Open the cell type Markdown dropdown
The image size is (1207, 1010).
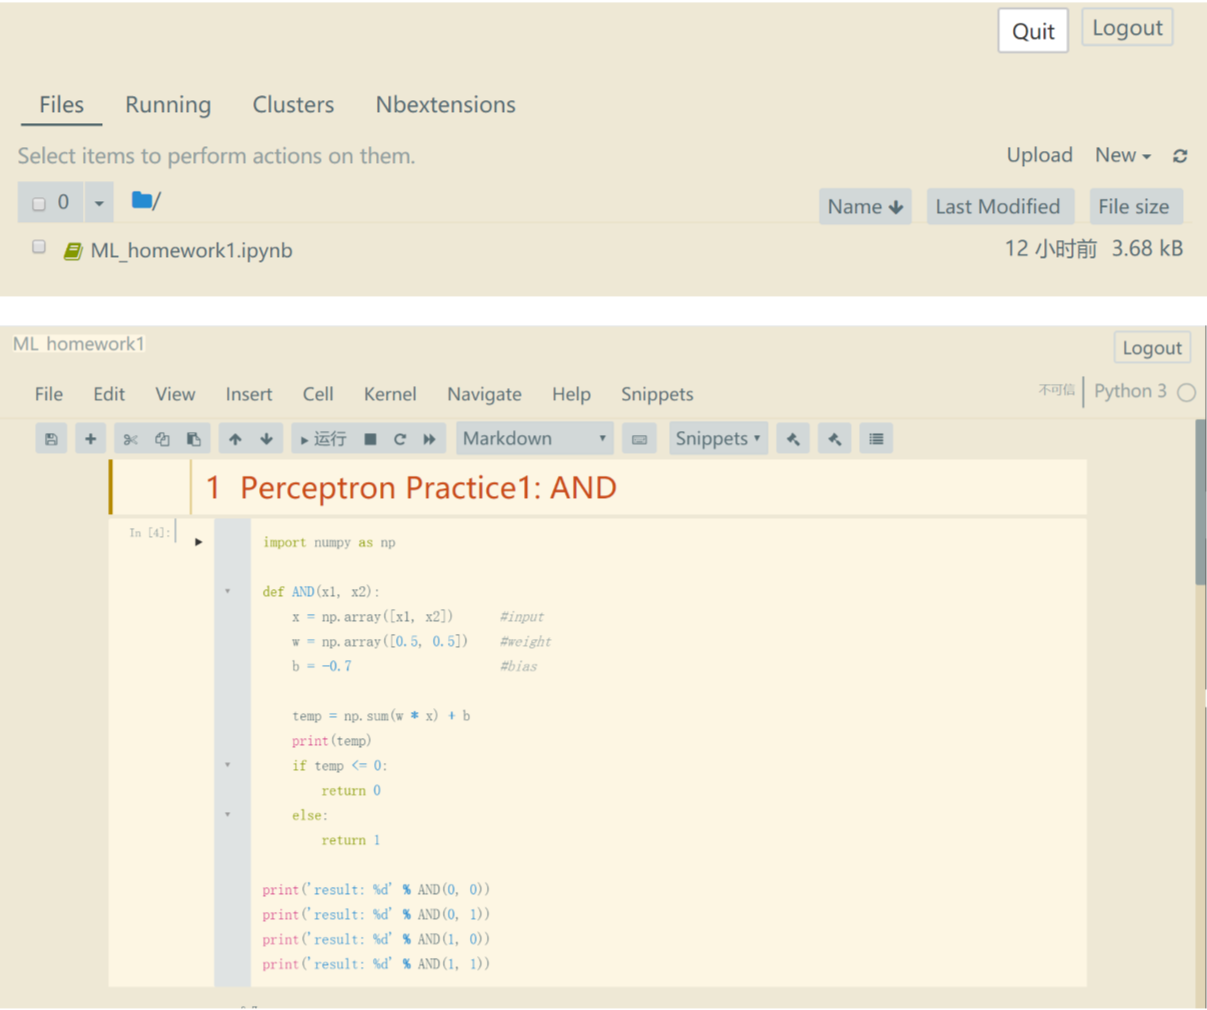(x=534, y=439)
